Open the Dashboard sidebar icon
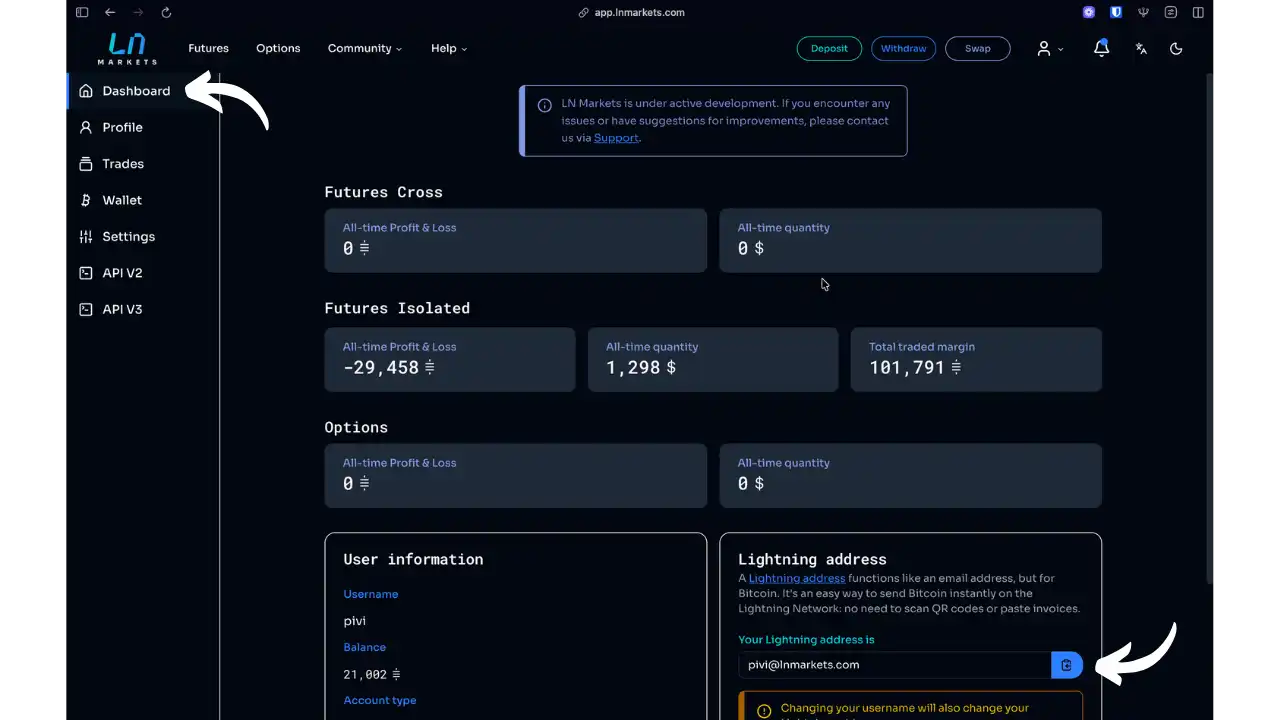The height and width of the screenshot is (720, 1280). (85, 91)
